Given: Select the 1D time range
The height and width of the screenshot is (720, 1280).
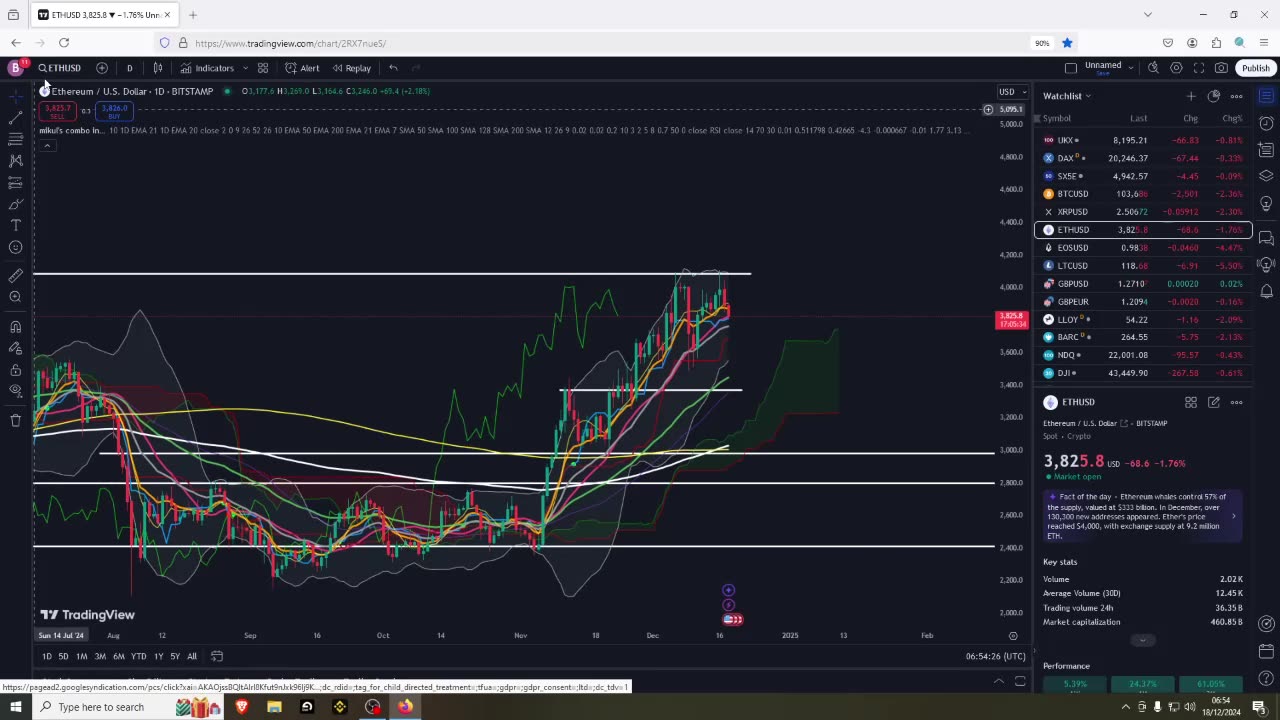Looking at the screenshot, I should coord(46,656).
